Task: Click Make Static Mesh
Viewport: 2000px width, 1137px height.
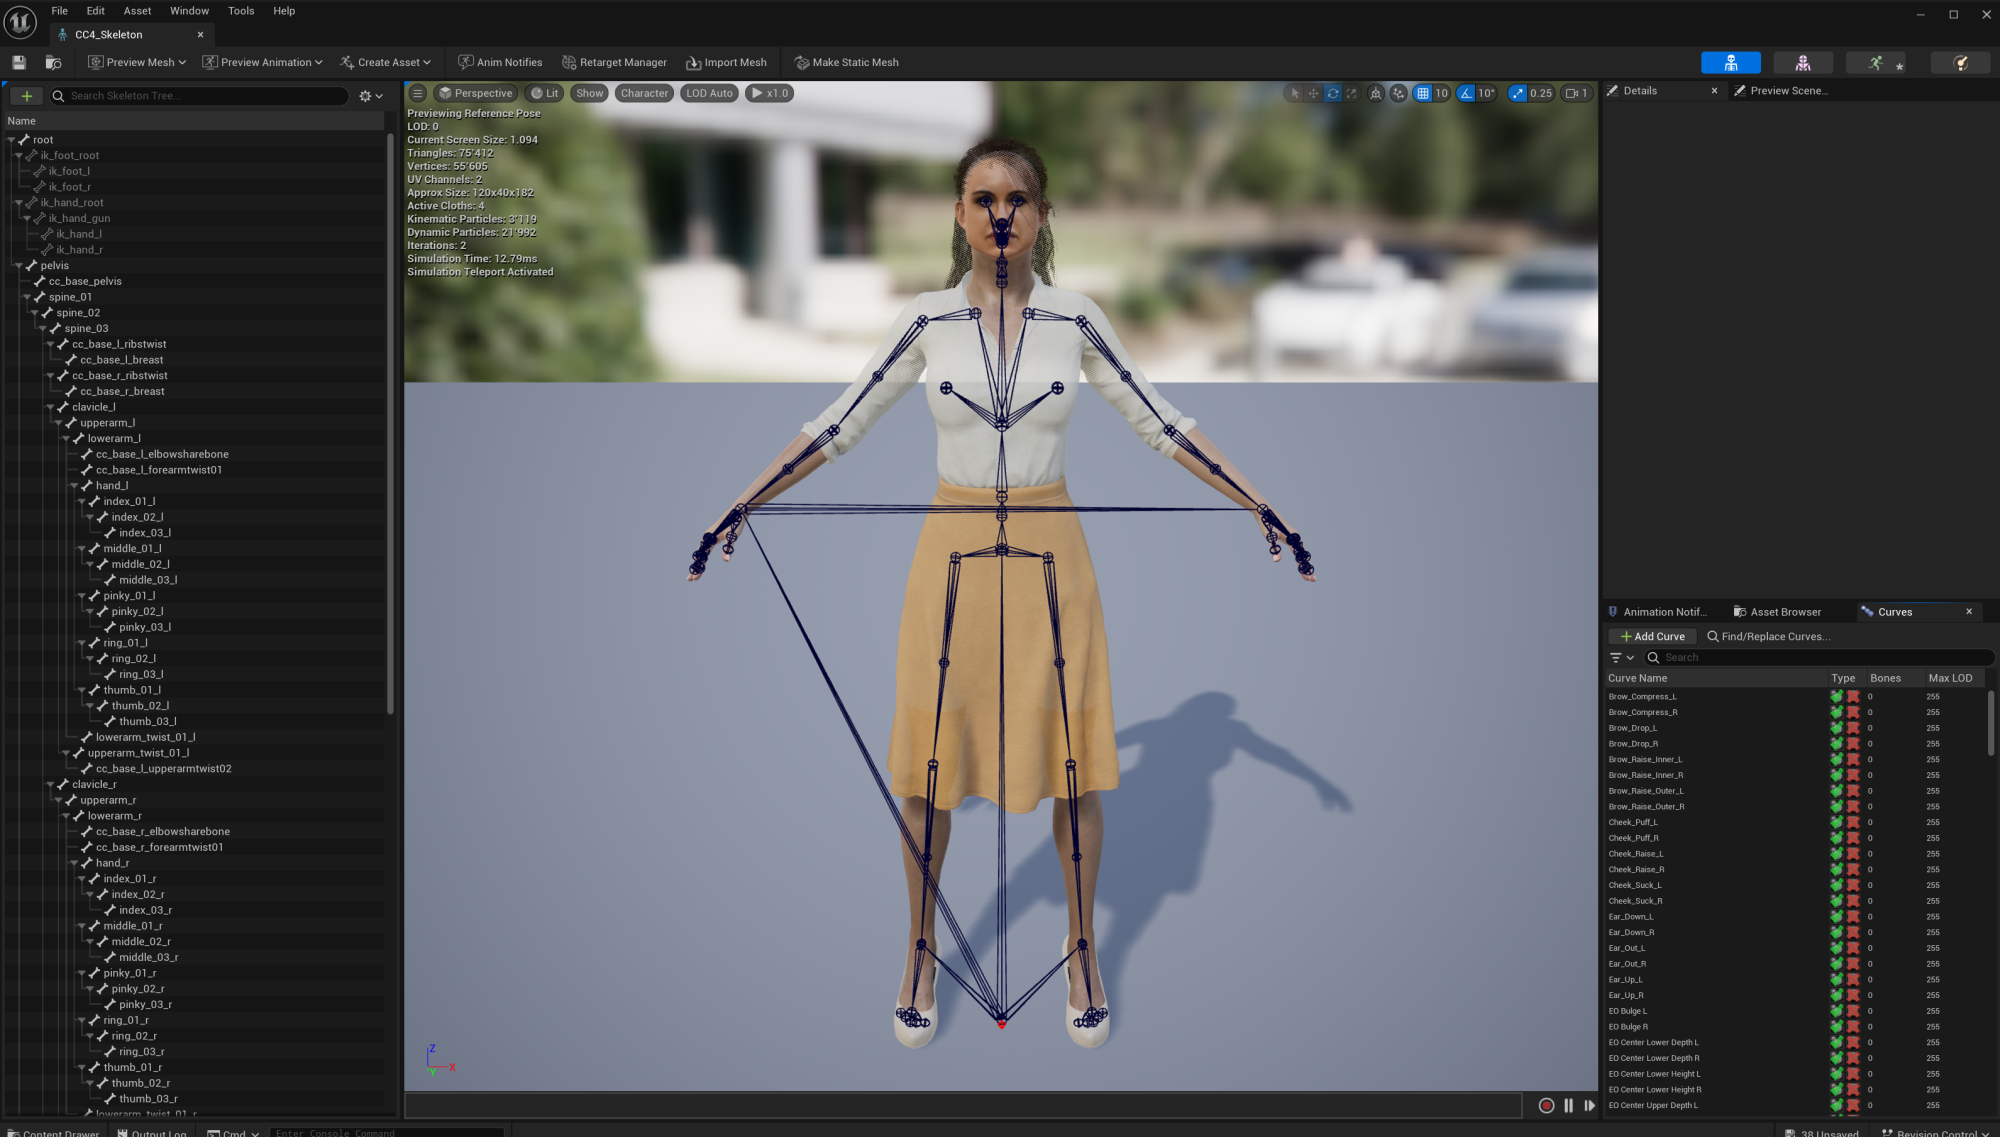Action: point(846,62)
